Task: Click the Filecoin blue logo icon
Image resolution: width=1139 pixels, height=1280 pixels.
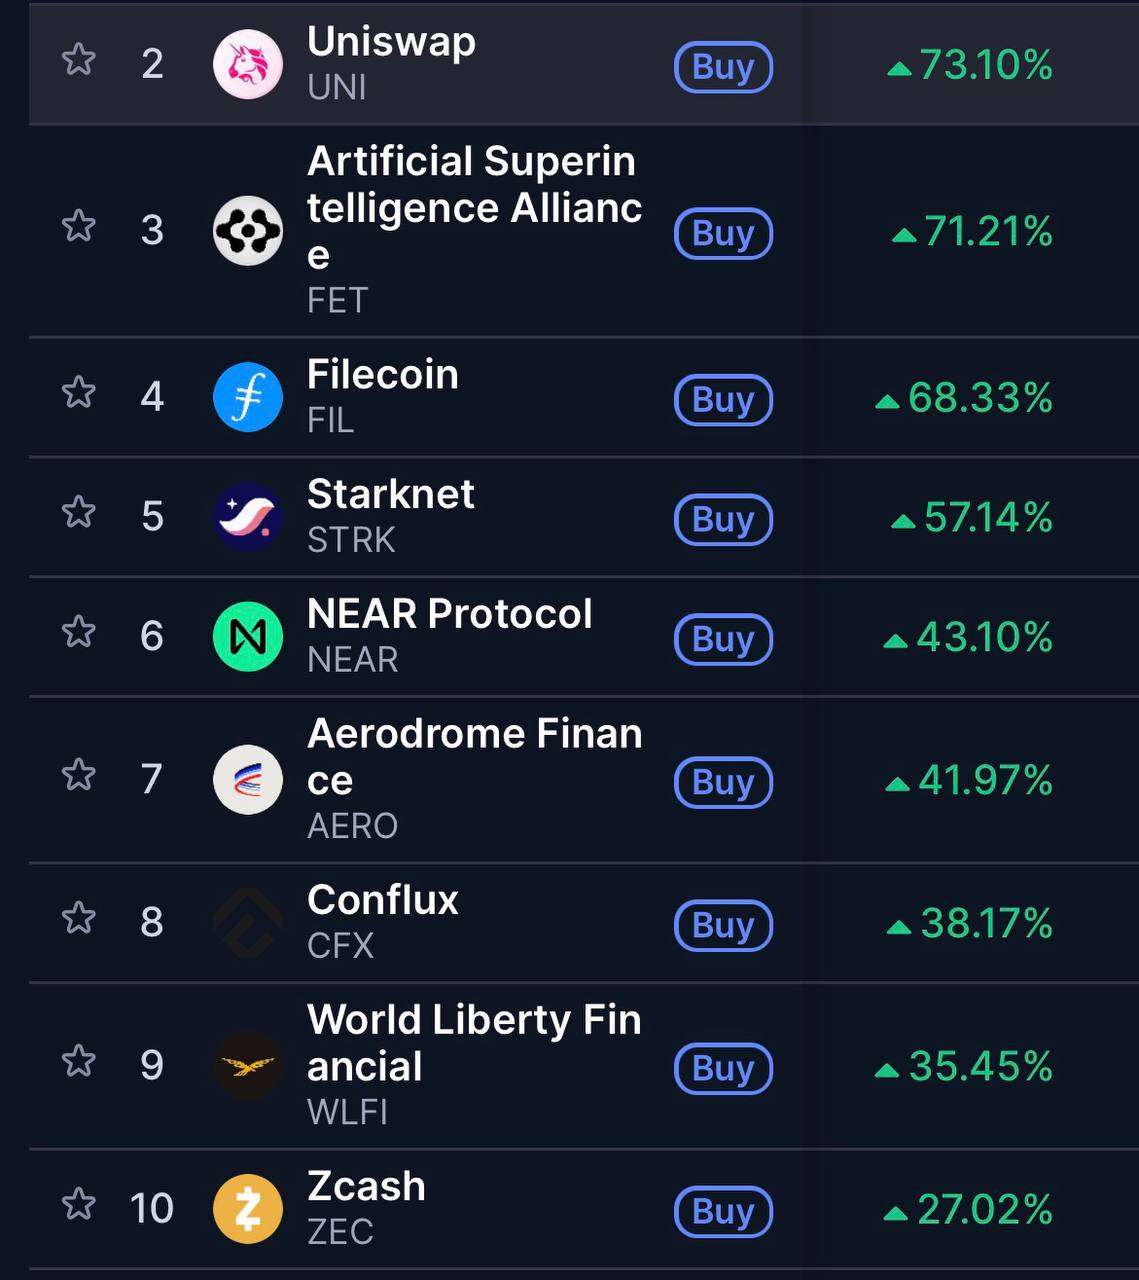Action: pyautogui.click(x=248, y=397)
